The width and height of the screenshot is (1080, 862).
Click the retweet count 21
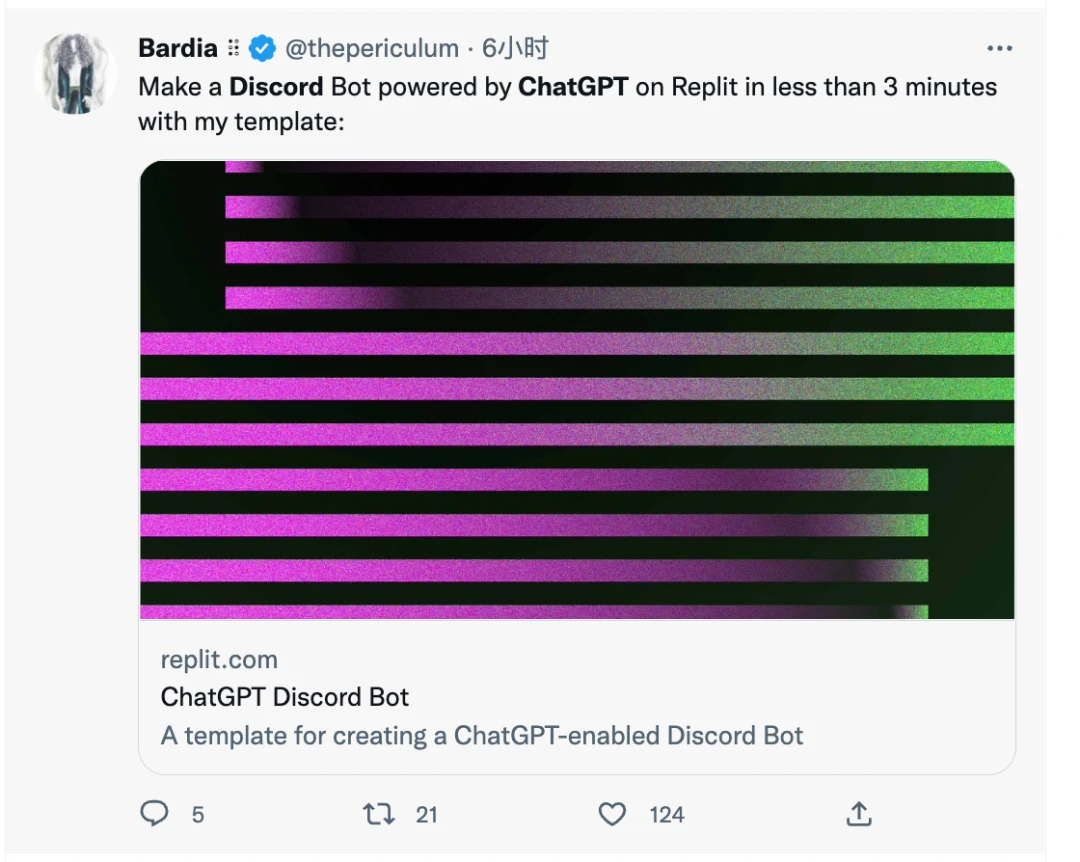click(426, 815)
